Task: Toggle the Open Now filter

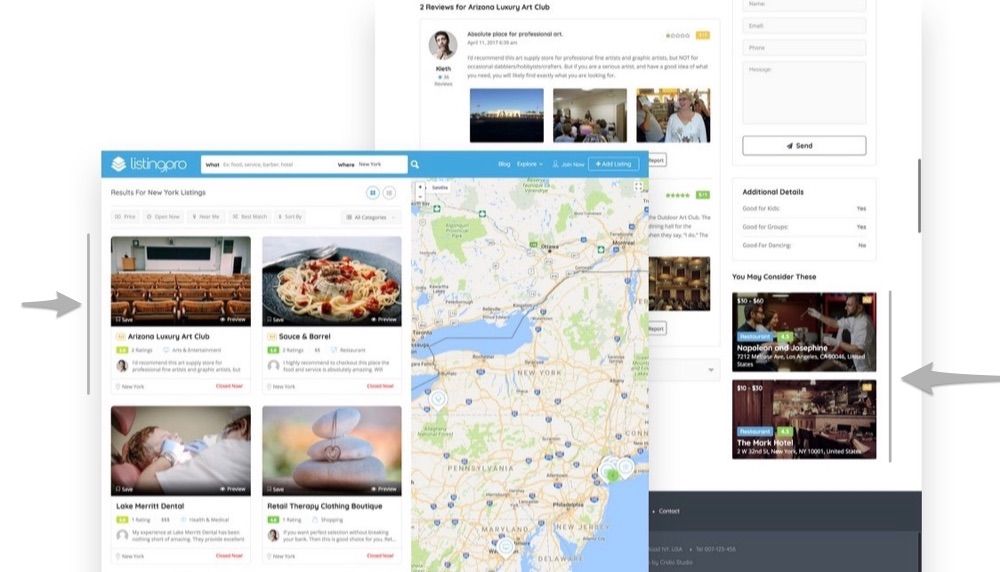Action: [x=163, y=217]
